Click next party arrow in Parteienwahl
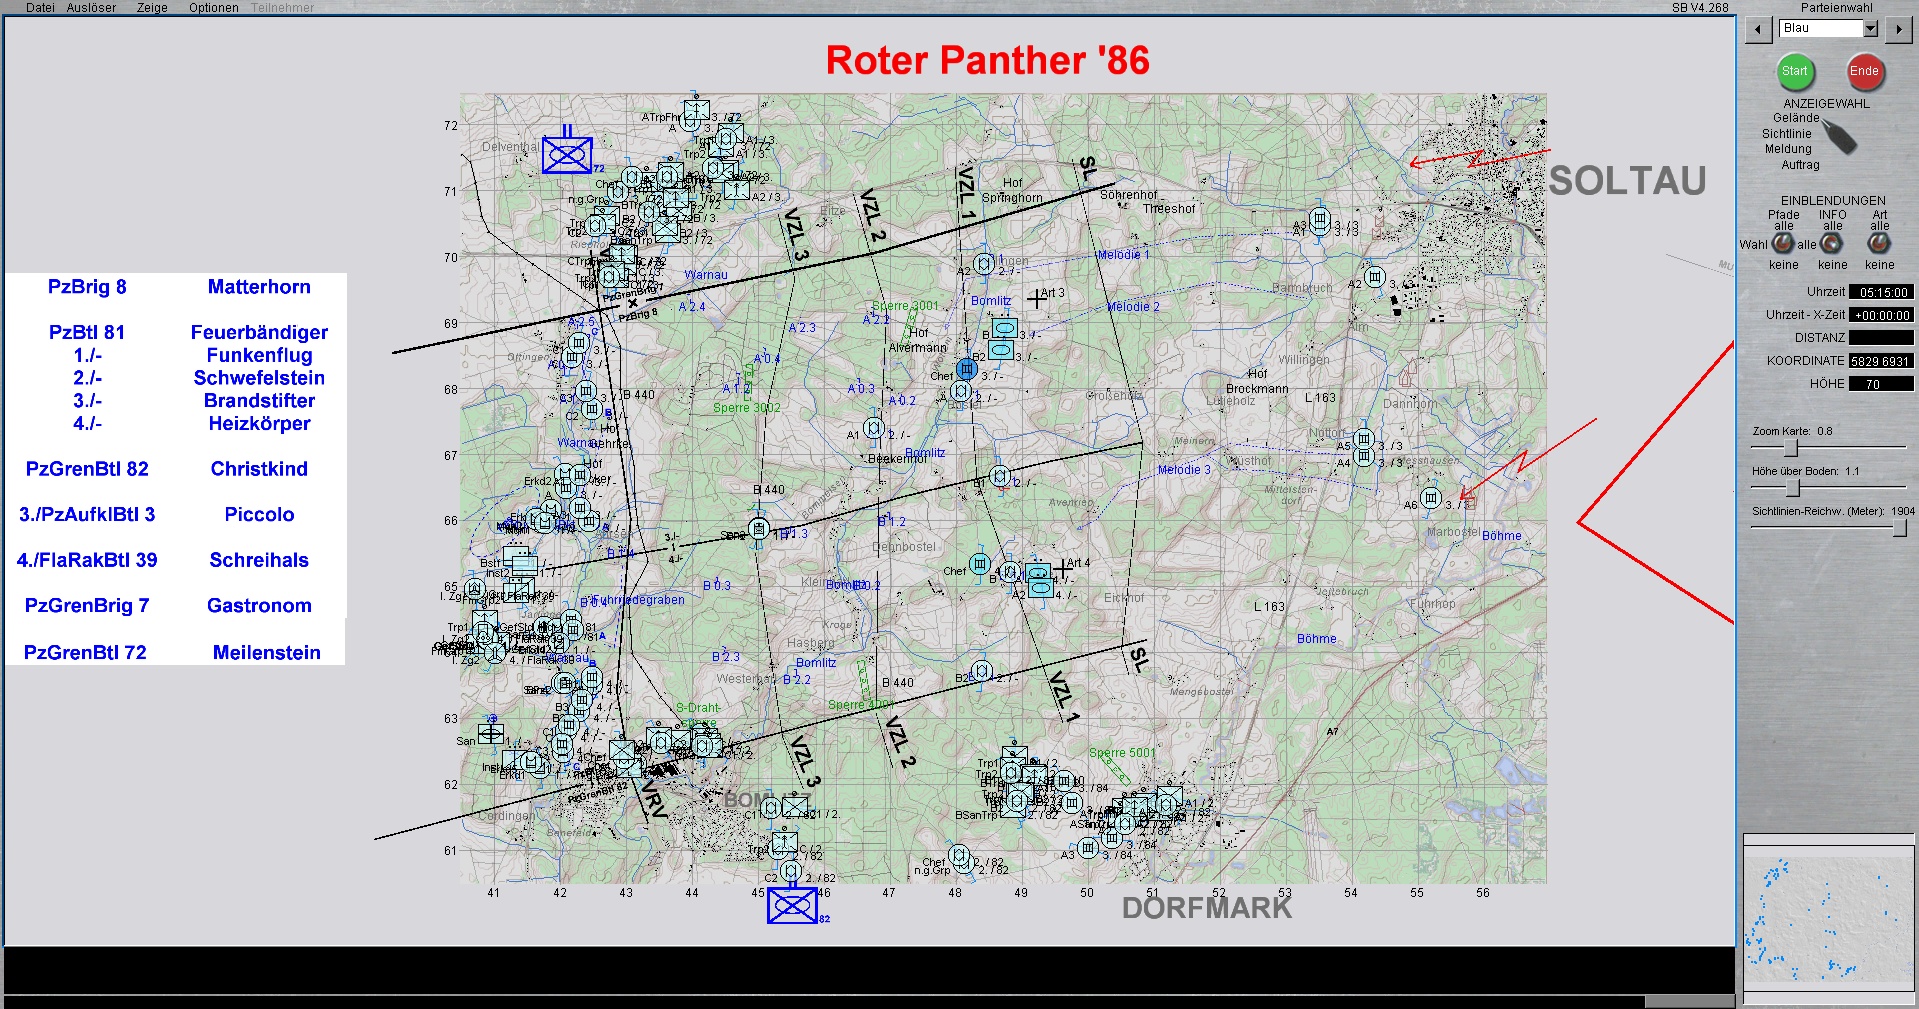1919x1009 pixels. pos(1897,30)
